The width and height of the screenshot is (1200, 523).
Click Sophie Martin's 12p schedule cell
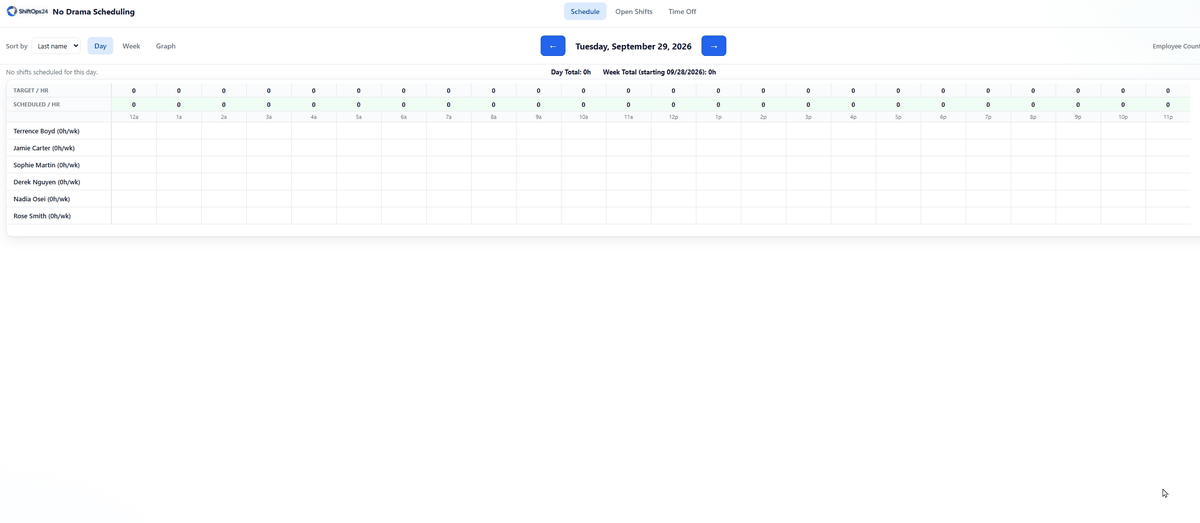[674, 165]
